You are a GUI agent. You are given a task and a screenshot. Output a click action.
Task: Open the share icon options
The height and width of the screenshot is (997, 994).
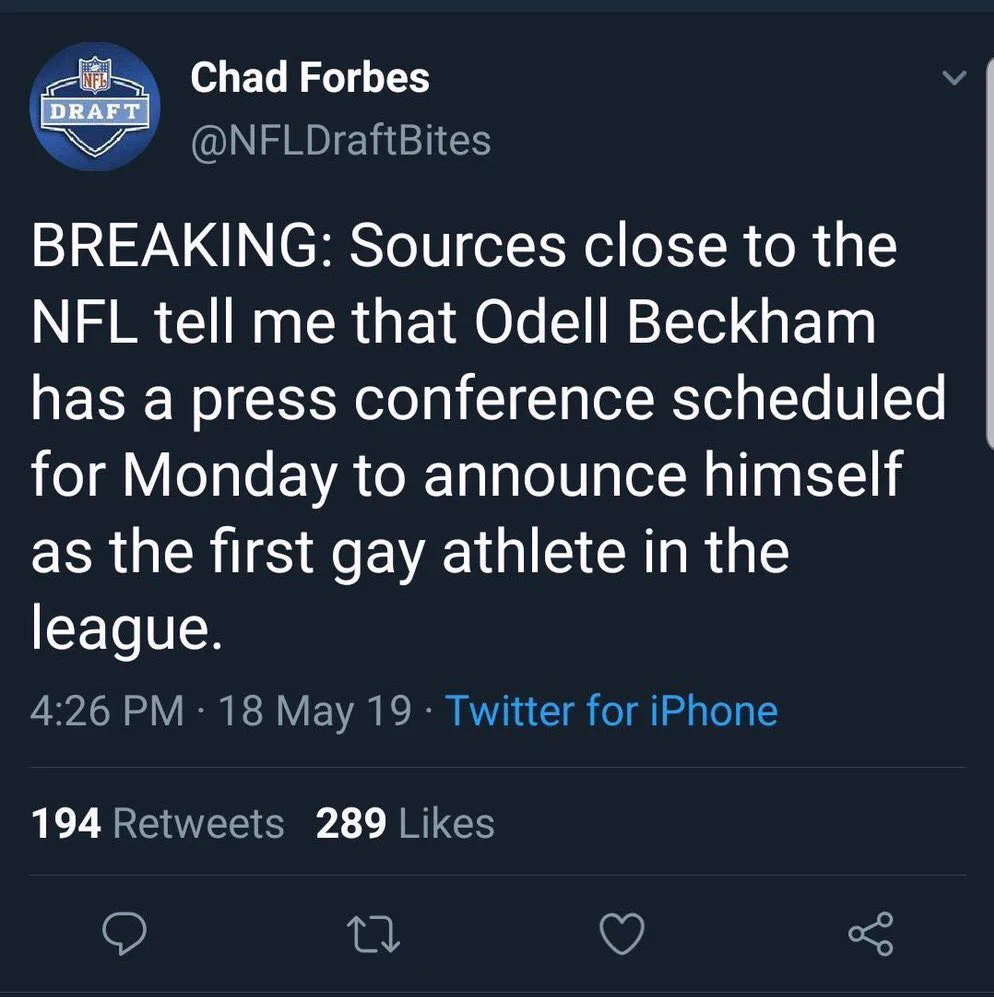tap(871, 934)
